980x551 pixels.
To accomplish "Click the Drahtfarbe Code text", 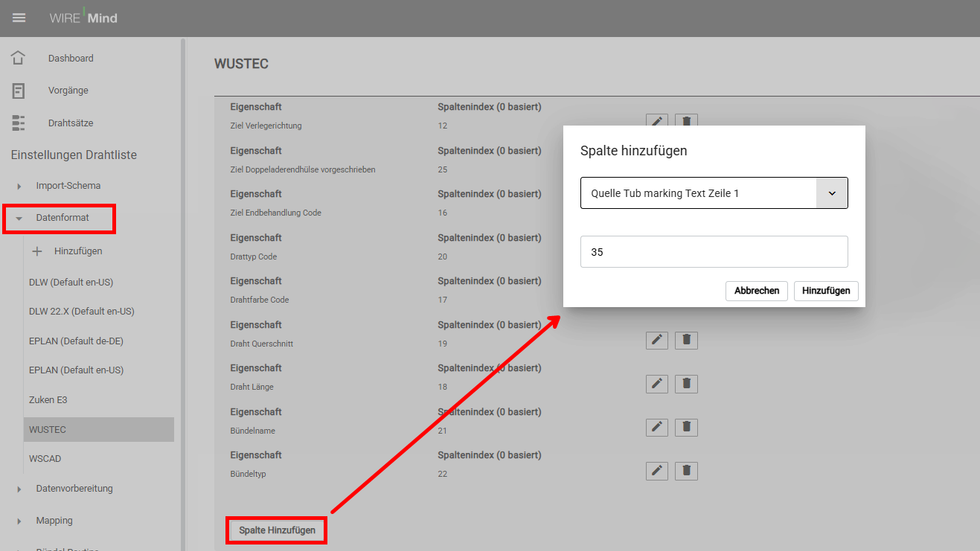I will 259,300.
